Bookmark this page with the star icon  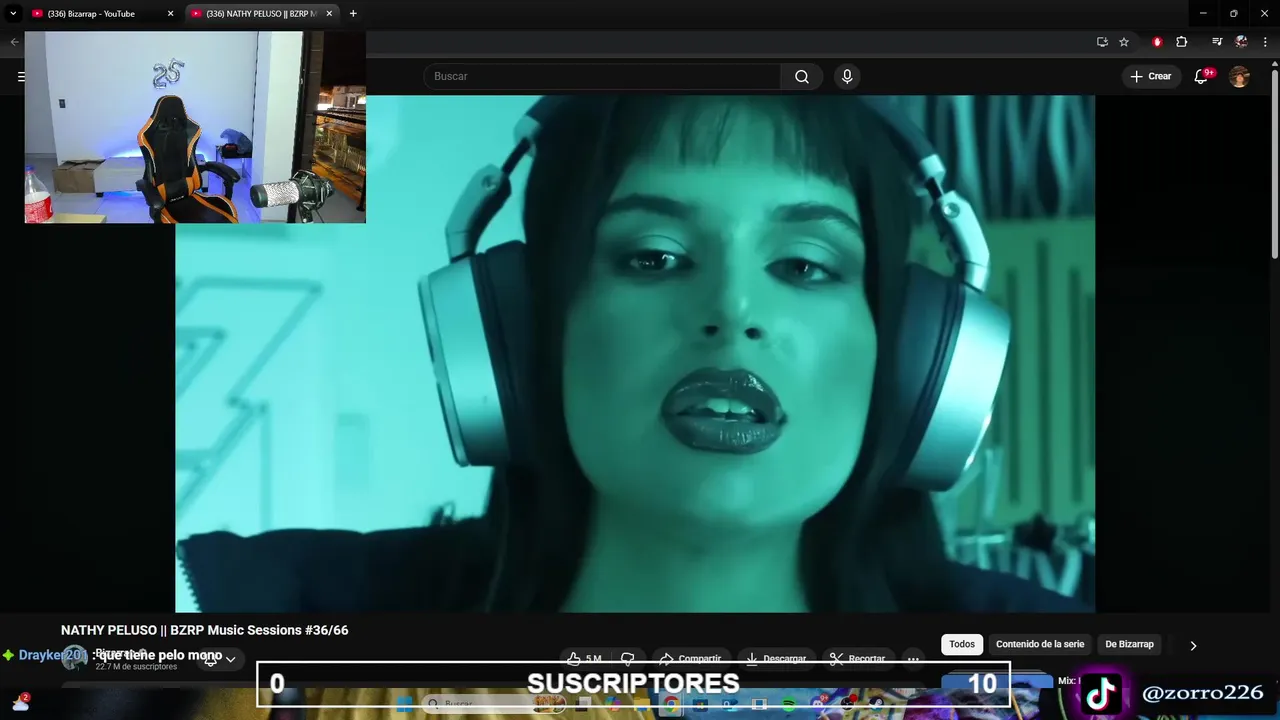1124,42
